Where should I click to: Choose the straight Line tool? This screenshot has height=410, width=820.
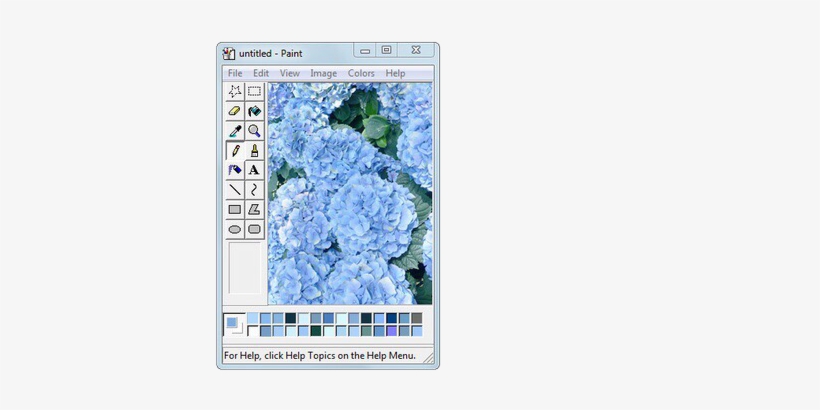click(235, 189)
